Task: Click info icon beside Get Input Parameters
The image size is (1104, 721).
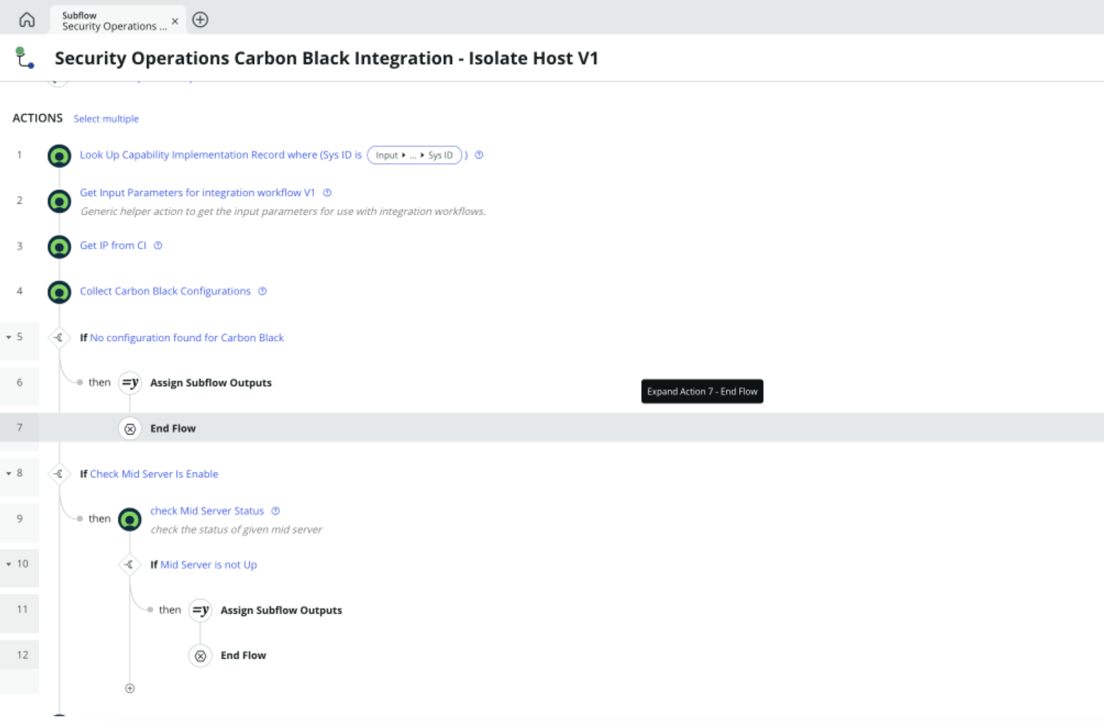Action: tap(327, 193)
